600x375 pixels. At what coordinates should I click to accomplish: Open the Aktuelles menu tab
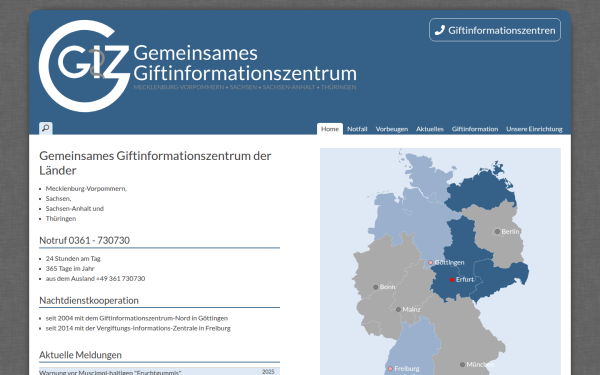pos(430,129)
